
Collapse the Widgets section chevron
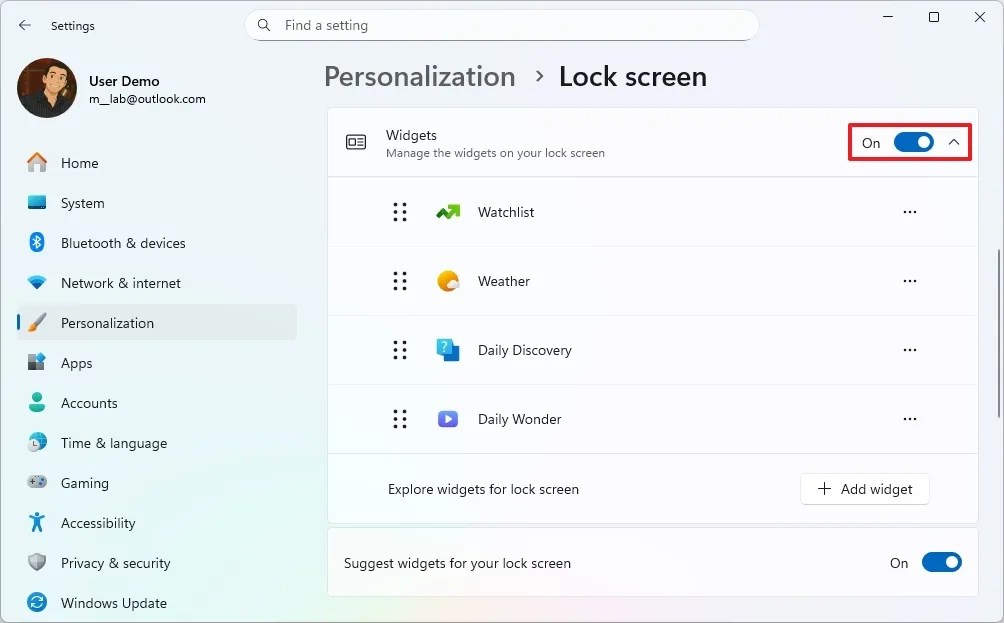coord(953,142)
